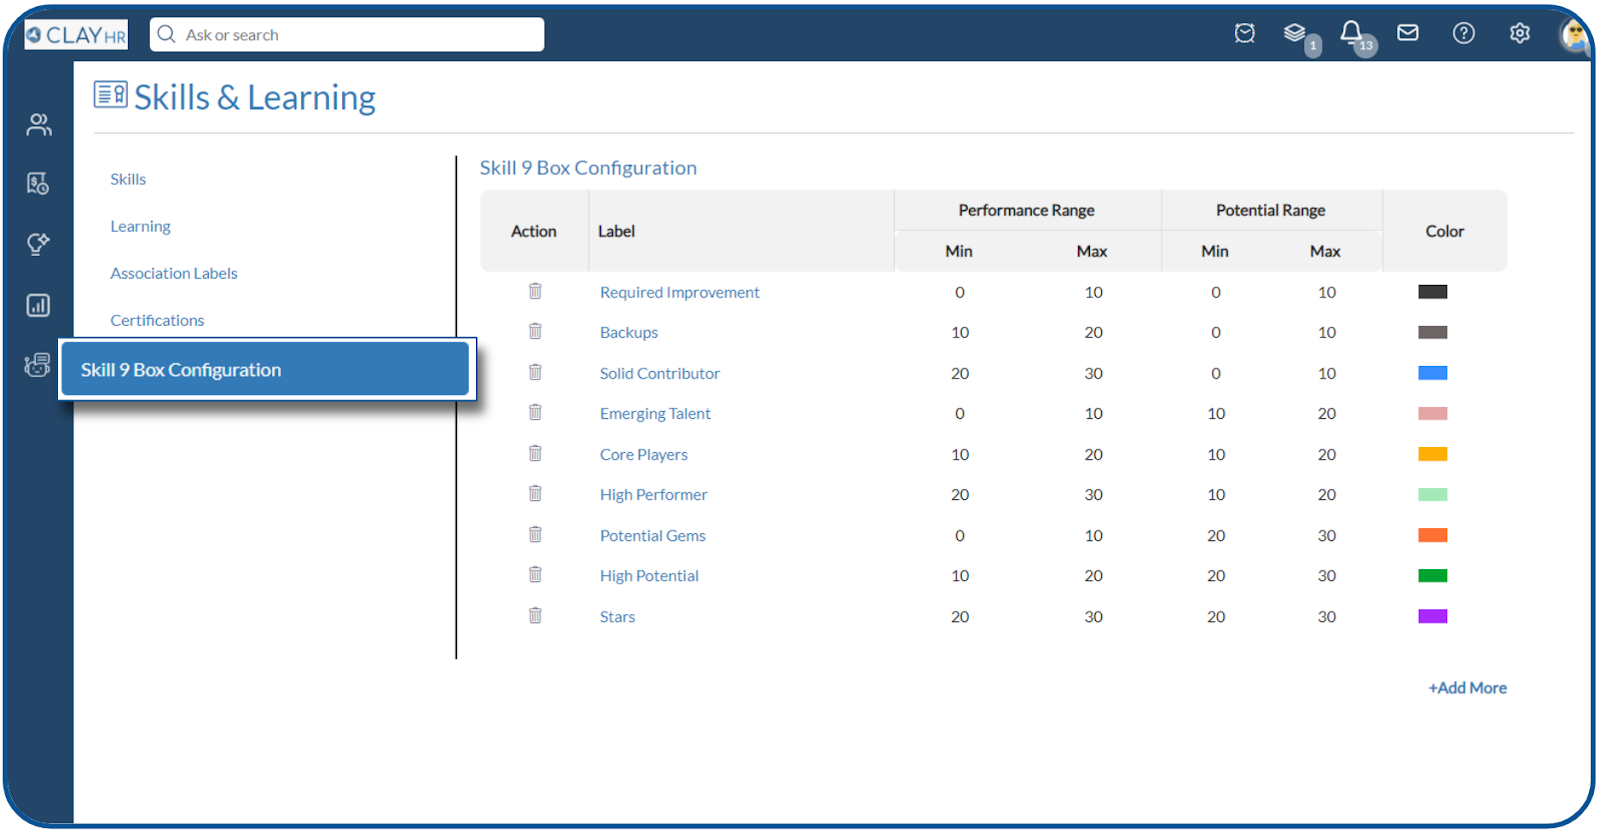Click the Core Players yellow color swatch
The height and width of the screenshot is (836, 1600).
click(x=1433, y=454)
